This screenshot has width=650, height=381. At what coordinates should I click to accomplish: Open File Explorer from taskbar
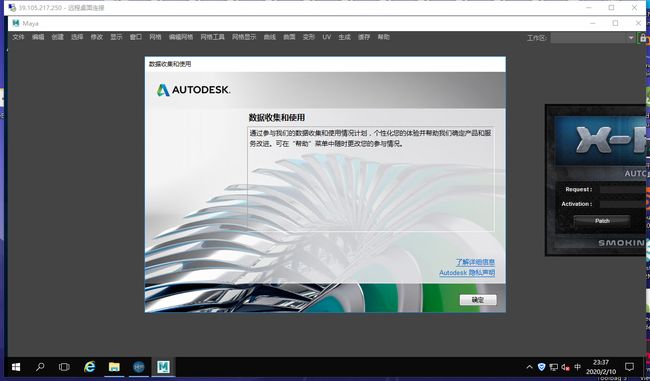pyautogui.click(x=114, y=367)
